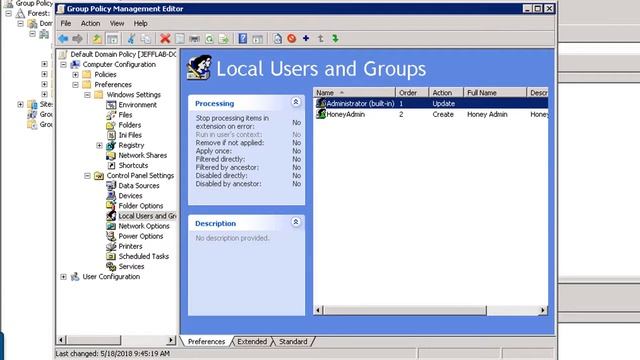Image resolution: width=640 pixels, height=360 pixels.
Task: Open the Action menu
Action: coord(90,24)
